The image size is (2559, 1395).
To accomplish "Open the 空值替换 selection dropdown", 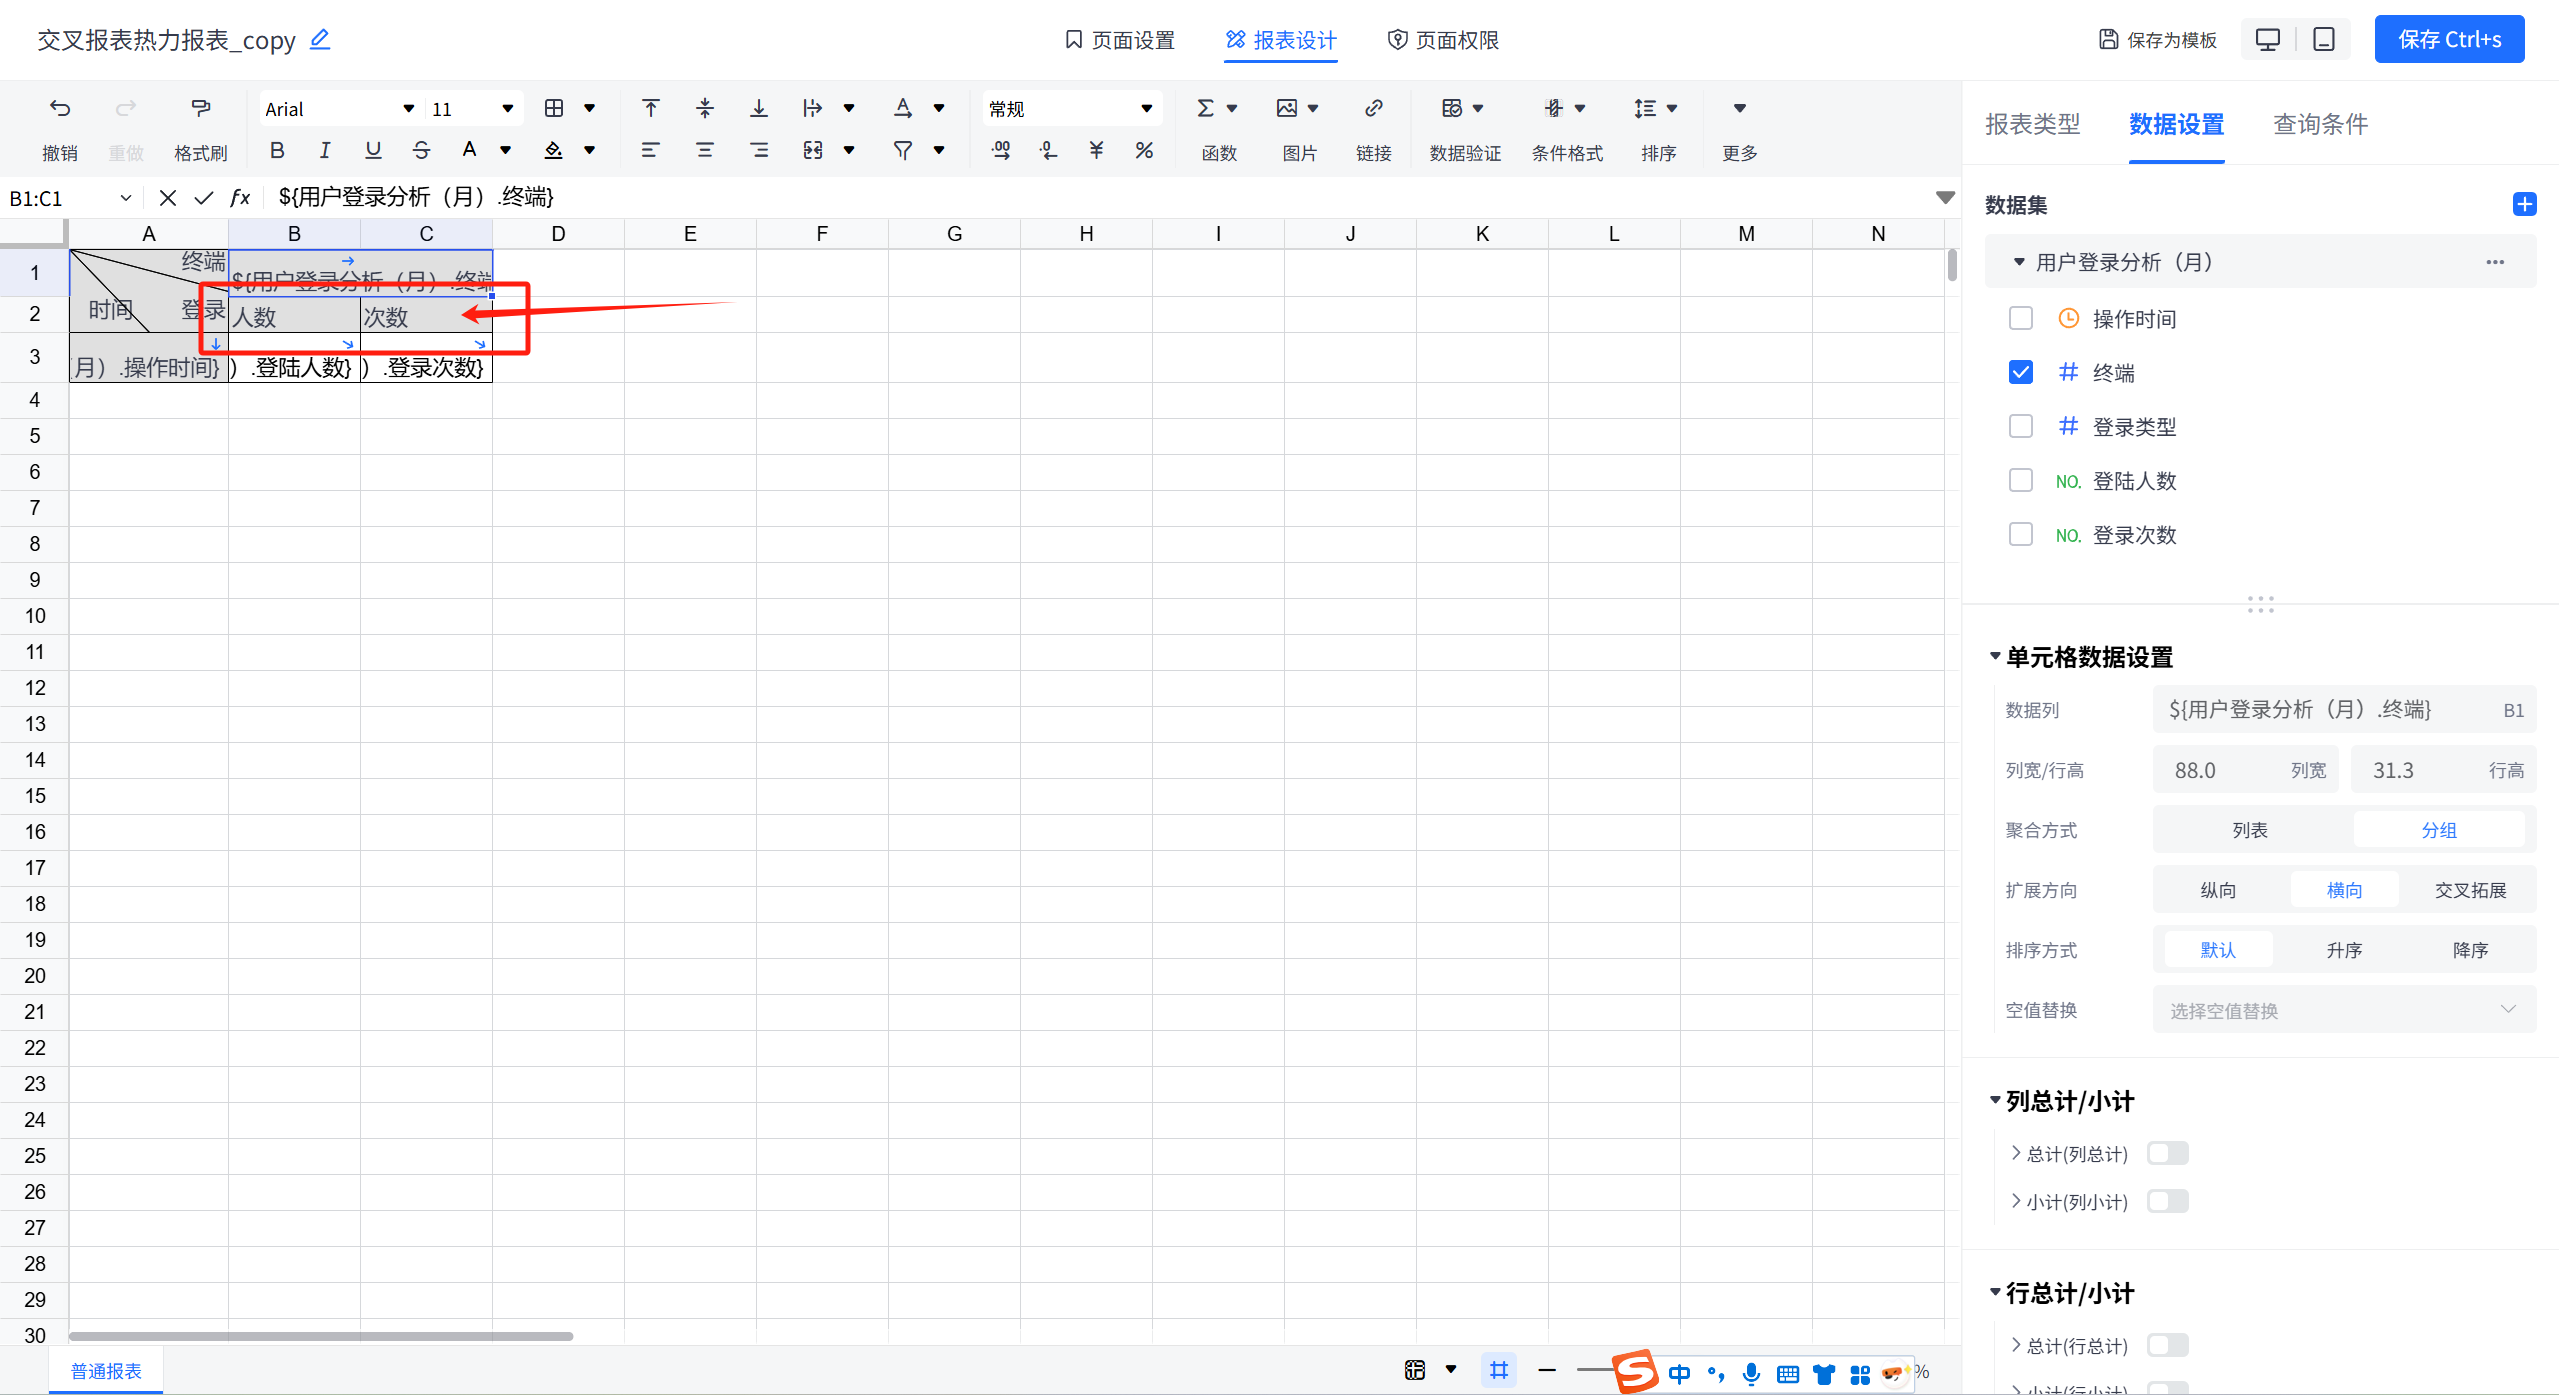I will 2342,1010.
